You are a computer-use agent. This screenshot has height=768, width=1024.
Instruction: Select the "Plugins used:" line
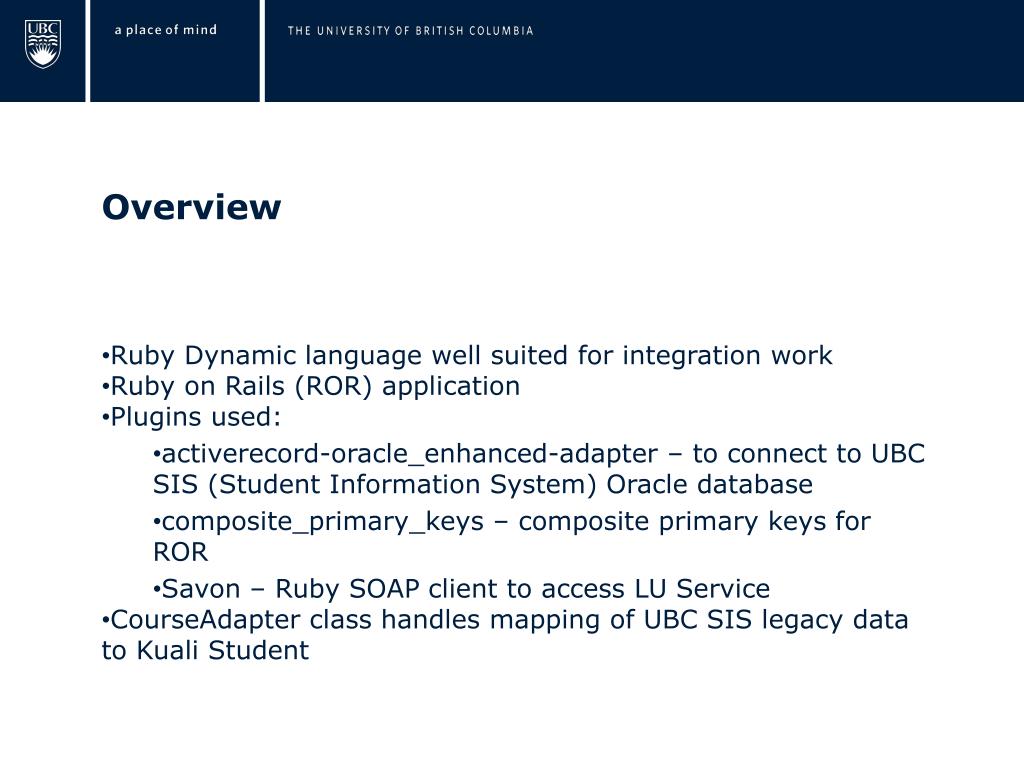[191, 417]
